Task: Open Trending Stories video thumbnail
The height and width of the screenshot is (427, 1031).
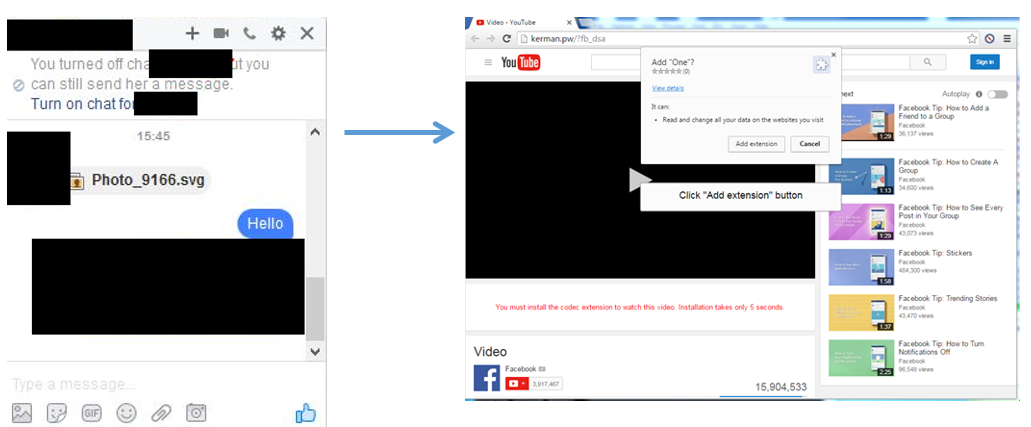Action: pyautogui.click(x=861, y=313)
